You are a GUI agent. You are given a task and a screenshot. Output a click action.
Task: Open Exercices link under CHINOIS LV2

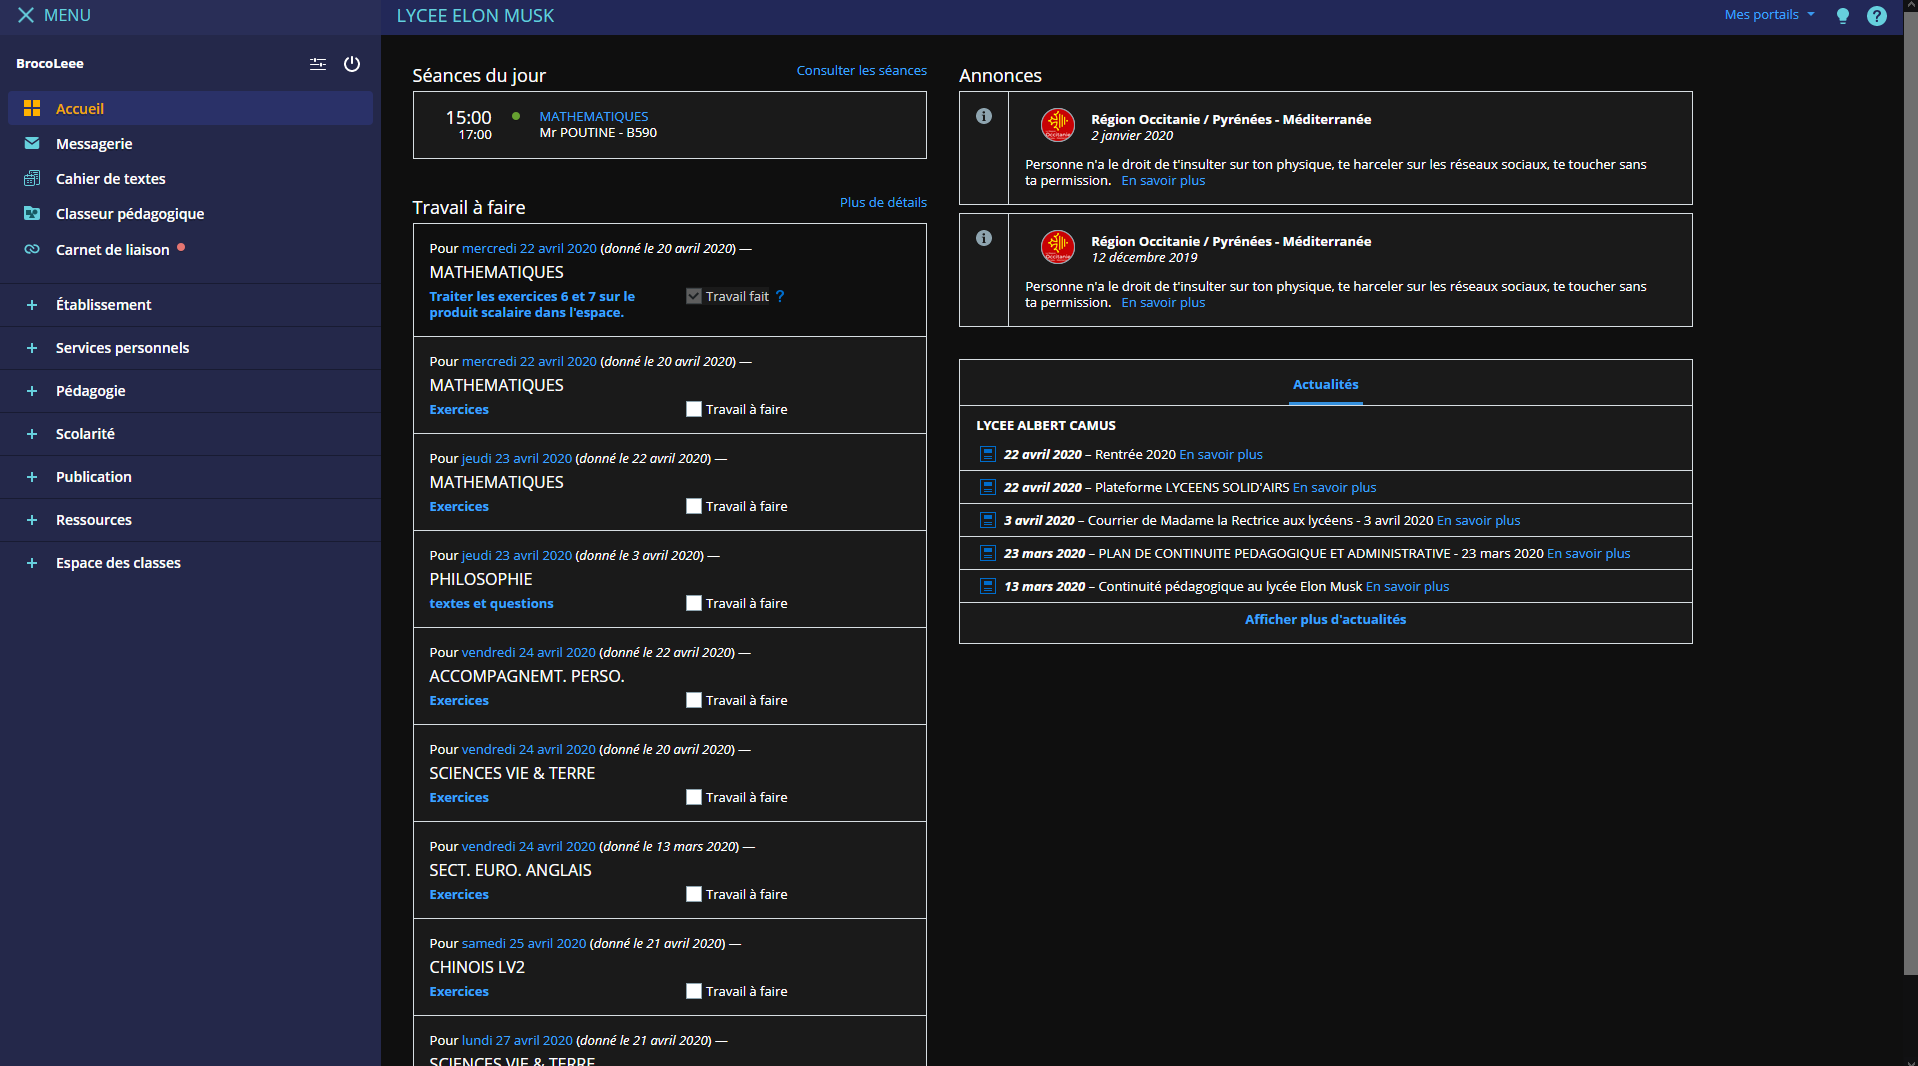pos(459,992)
